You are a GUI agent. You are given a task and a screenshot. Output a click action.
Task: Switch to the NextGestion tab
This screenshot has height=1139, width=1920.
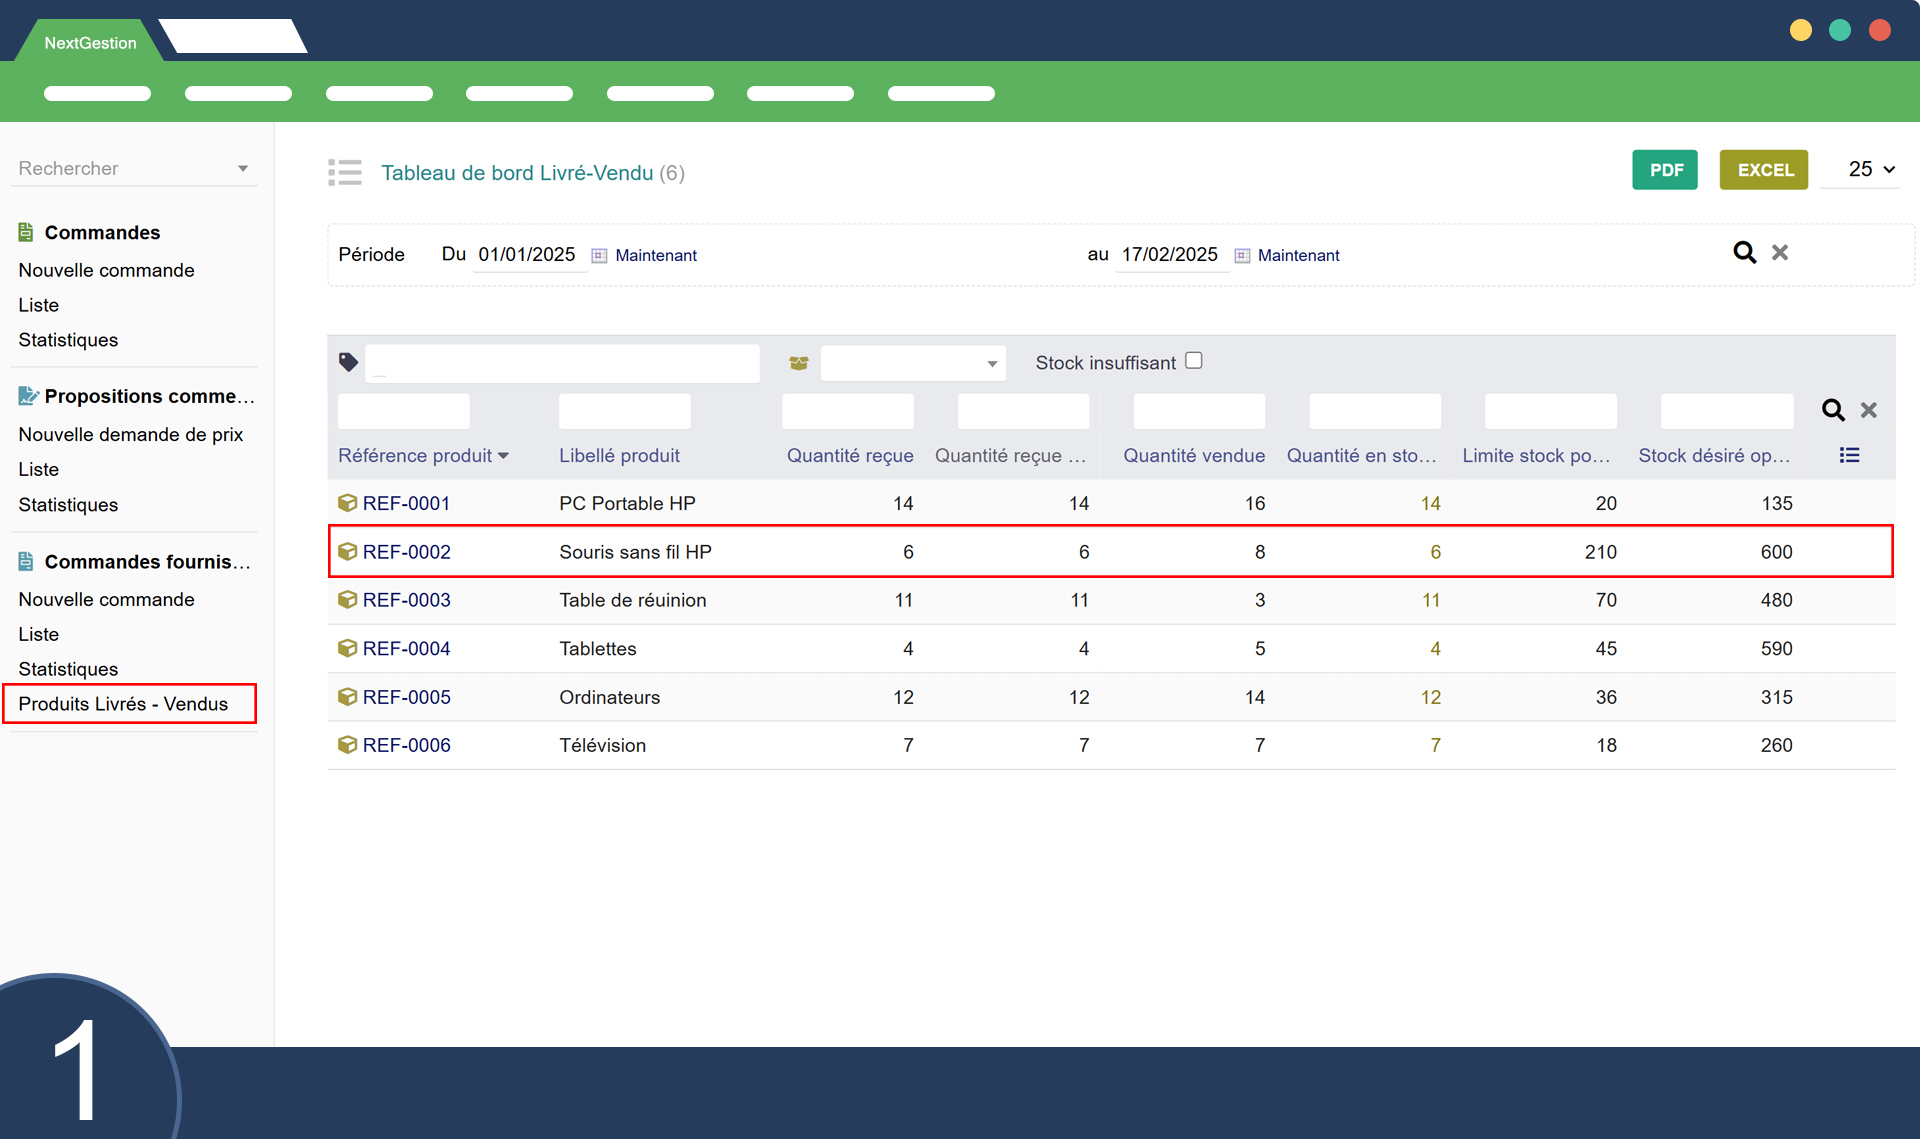(90, 43)
